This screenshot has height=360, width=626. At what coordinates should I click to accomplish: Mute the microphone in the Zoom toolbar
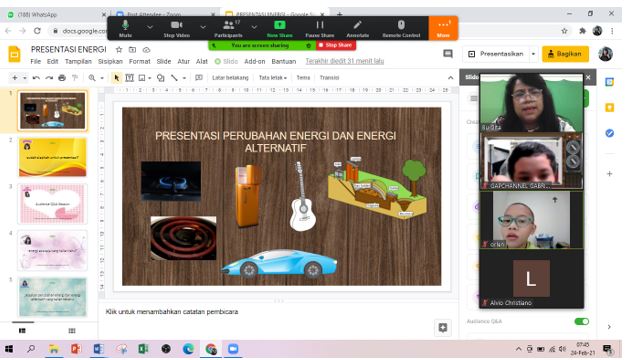point(125,28)
